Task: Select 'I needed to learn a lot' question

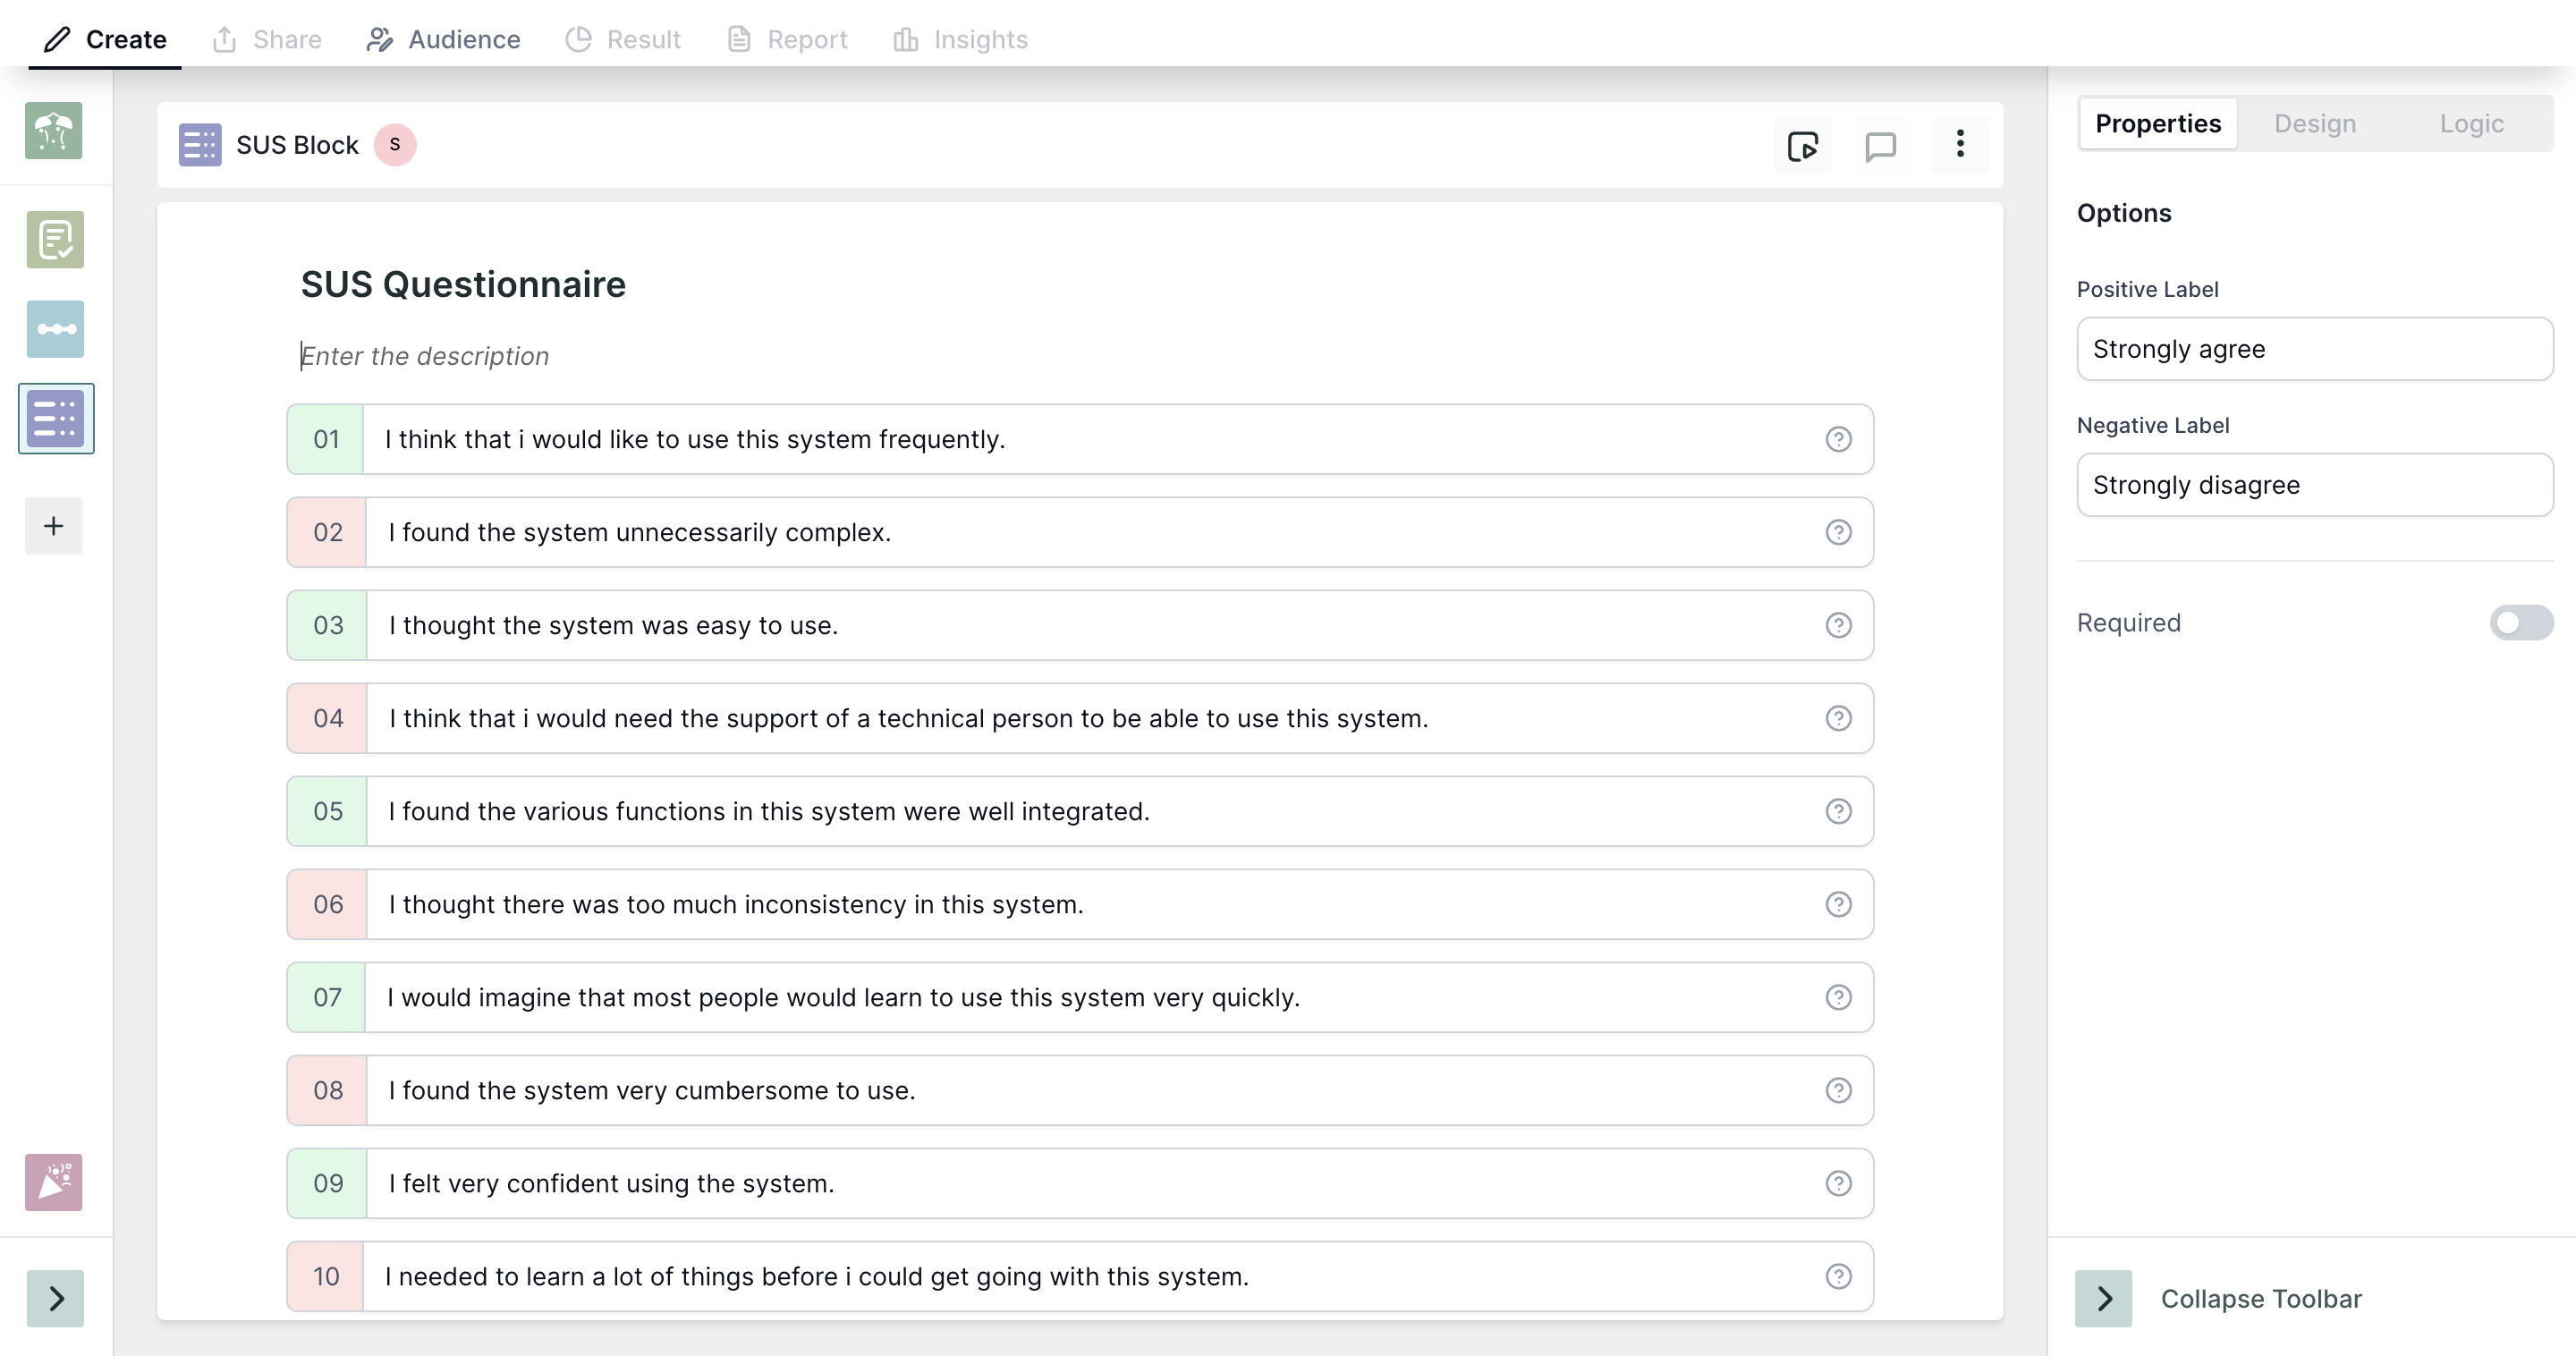Action: [x=817, y=1276]
